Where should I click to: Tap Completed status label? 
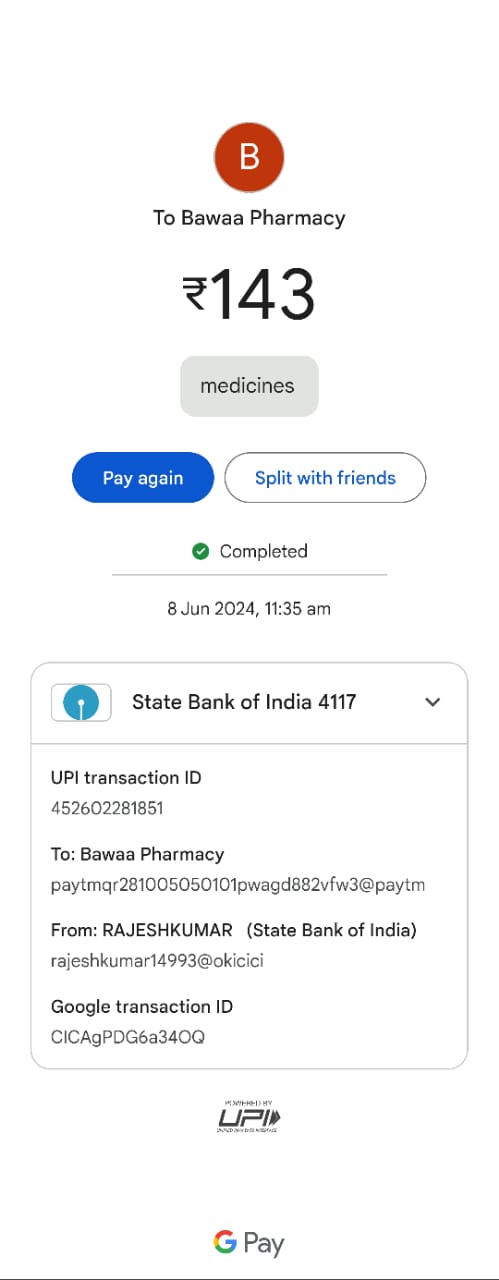tap(263, 551)
